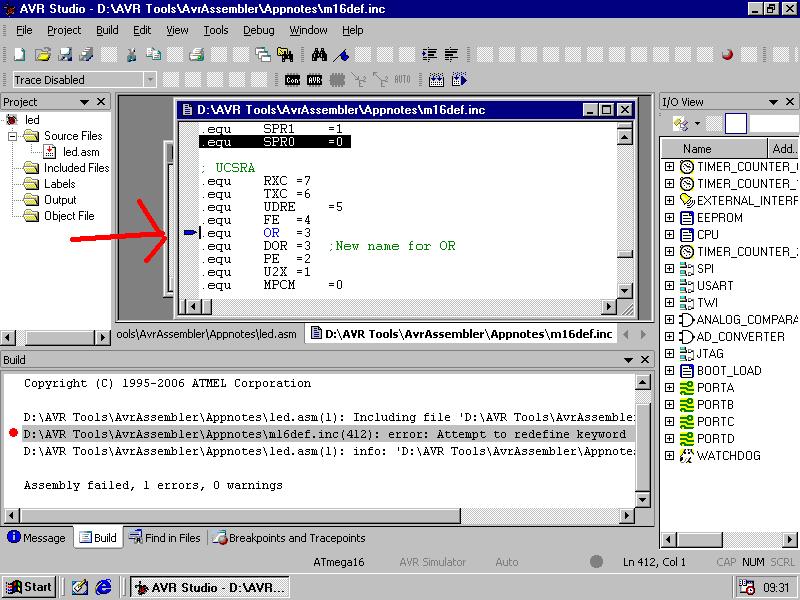Click the Show Desktop quick launch icon
The height and width of the screenshot is (600, 800).
tap(80, 587)
